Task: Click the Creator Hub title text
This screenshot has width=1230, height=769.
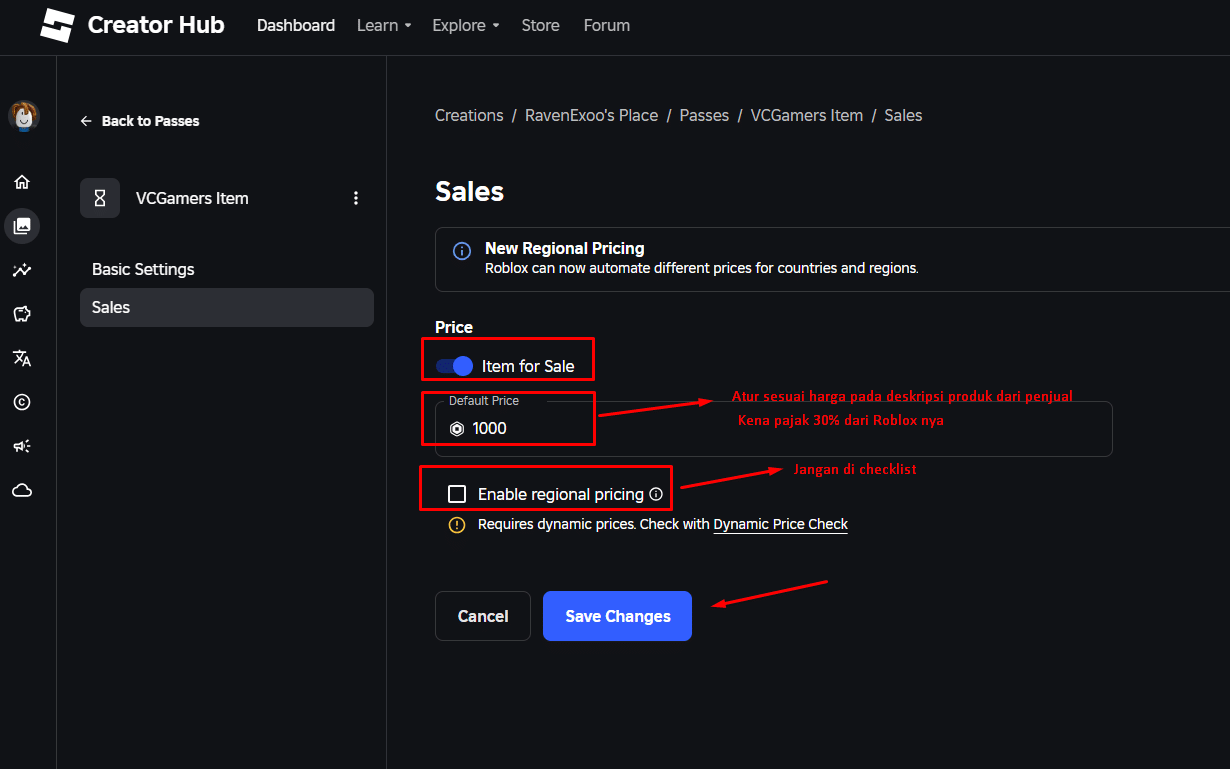Action: click(x=156, y=25)
